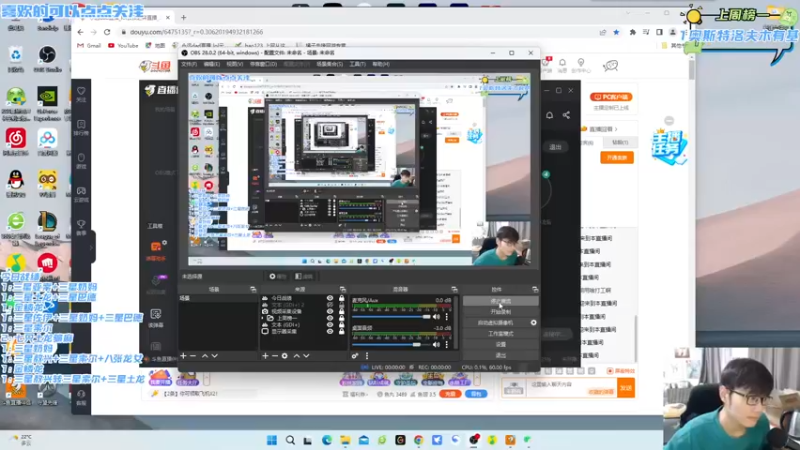
Task: Pop out the 控件 dock panel
Action: (x=535, y=289)
